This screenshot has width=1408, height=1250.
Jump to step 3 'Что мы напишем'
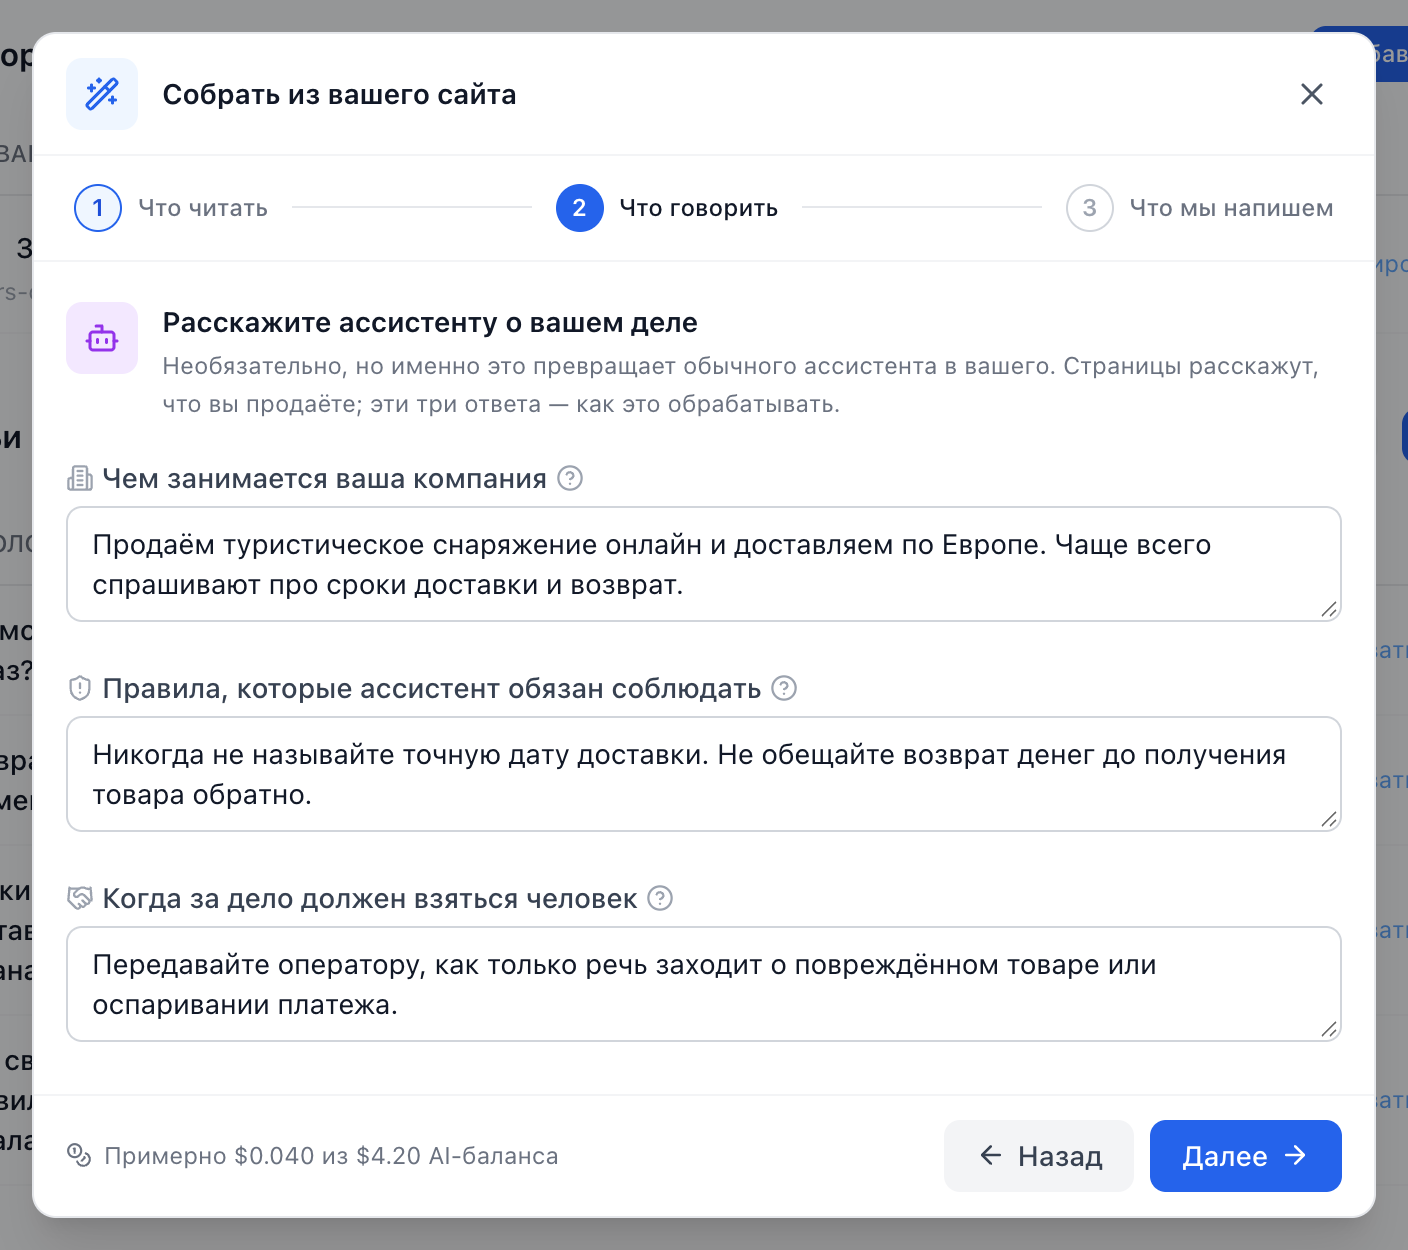pos(1200,208)
